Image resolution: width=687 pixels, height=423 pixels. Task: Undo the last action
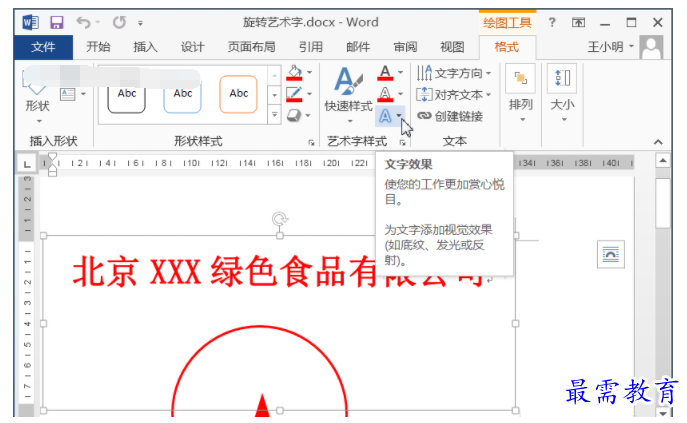83,22
